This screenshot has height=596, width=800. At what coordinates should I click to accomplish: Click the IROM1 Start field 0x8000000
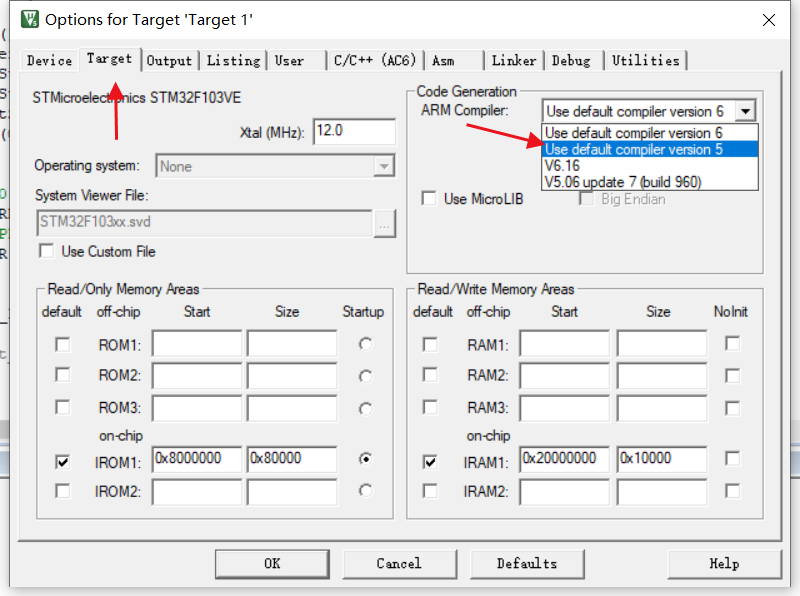pyautogui.click(x=197, y=459)
